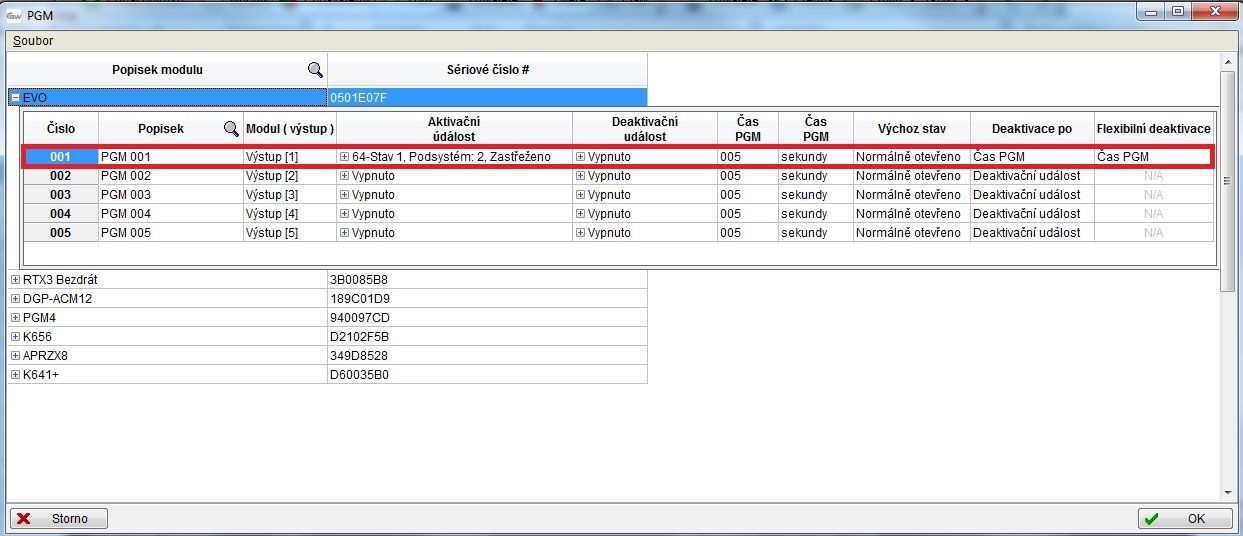Open the Soubor menu
This screenshot has width=1243, height=536.
33,41
